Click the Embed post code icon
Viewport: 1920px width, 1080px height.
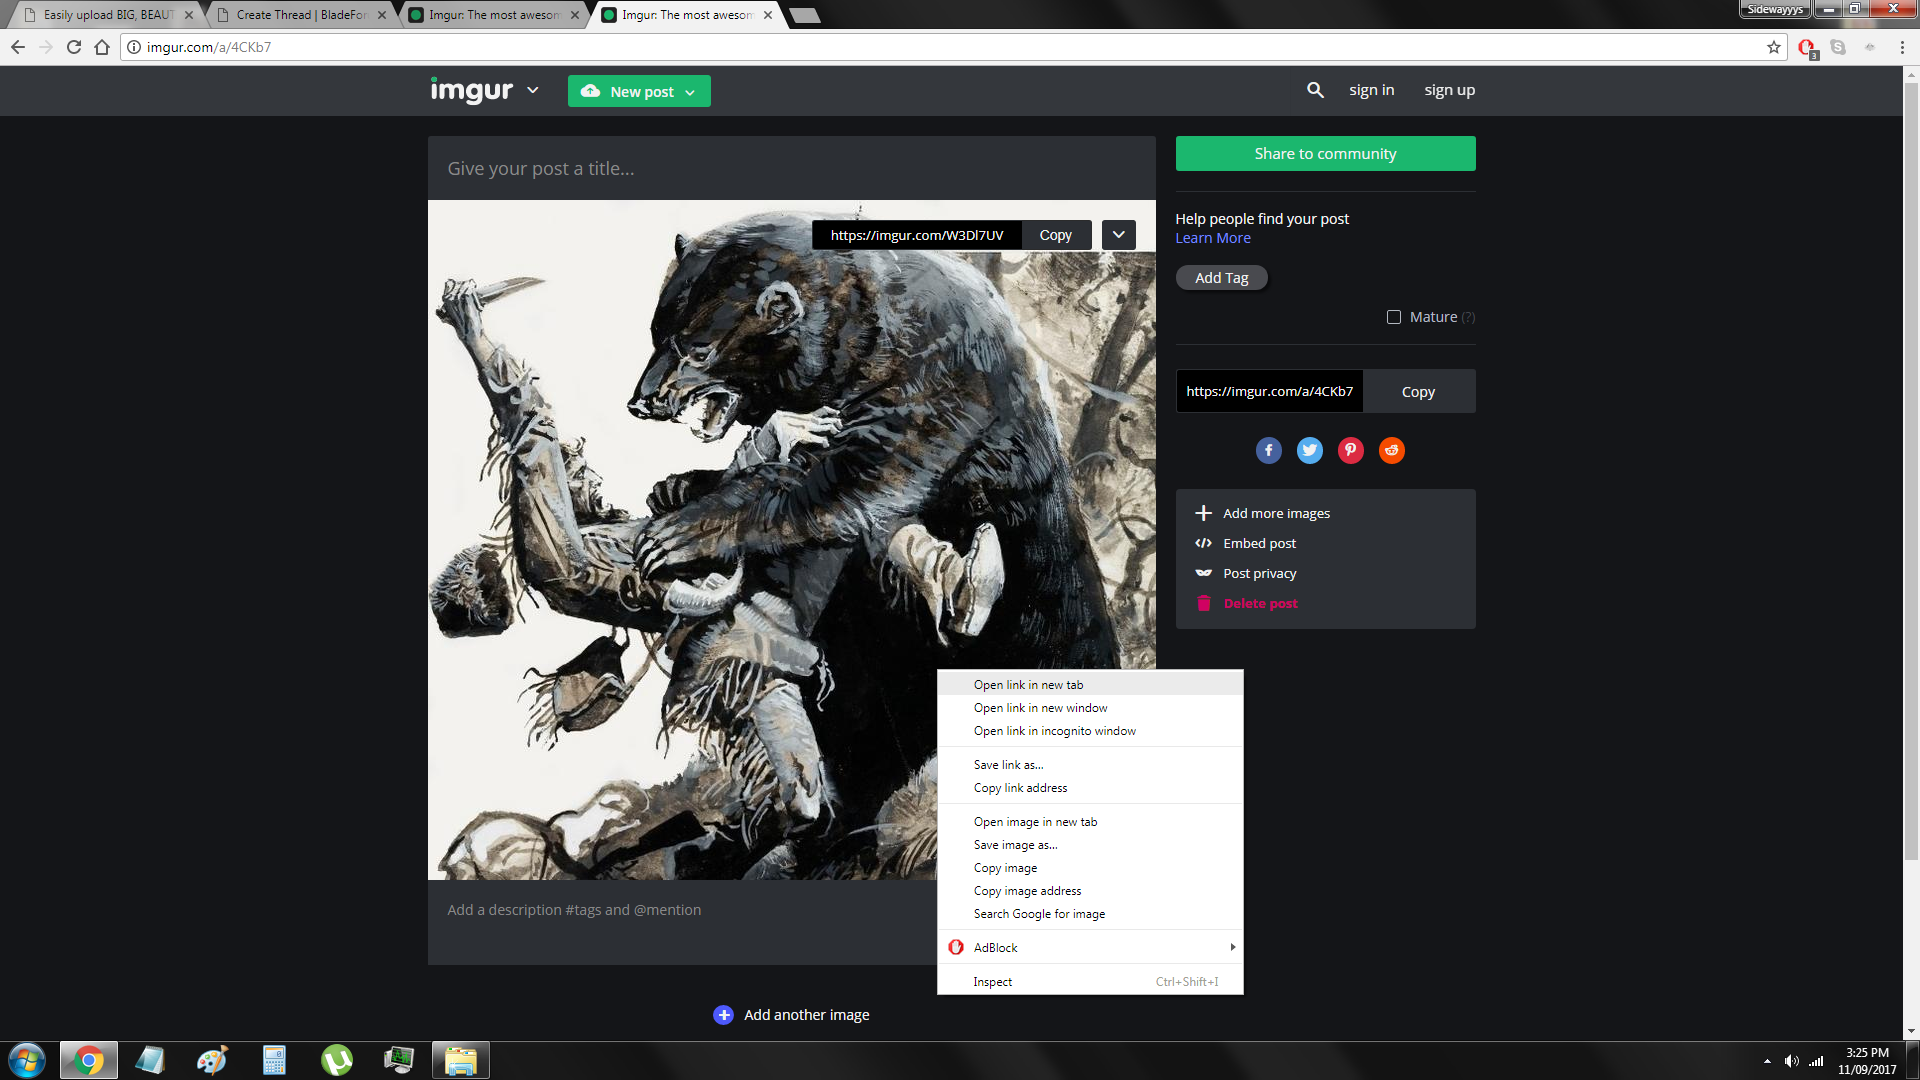1204,543
